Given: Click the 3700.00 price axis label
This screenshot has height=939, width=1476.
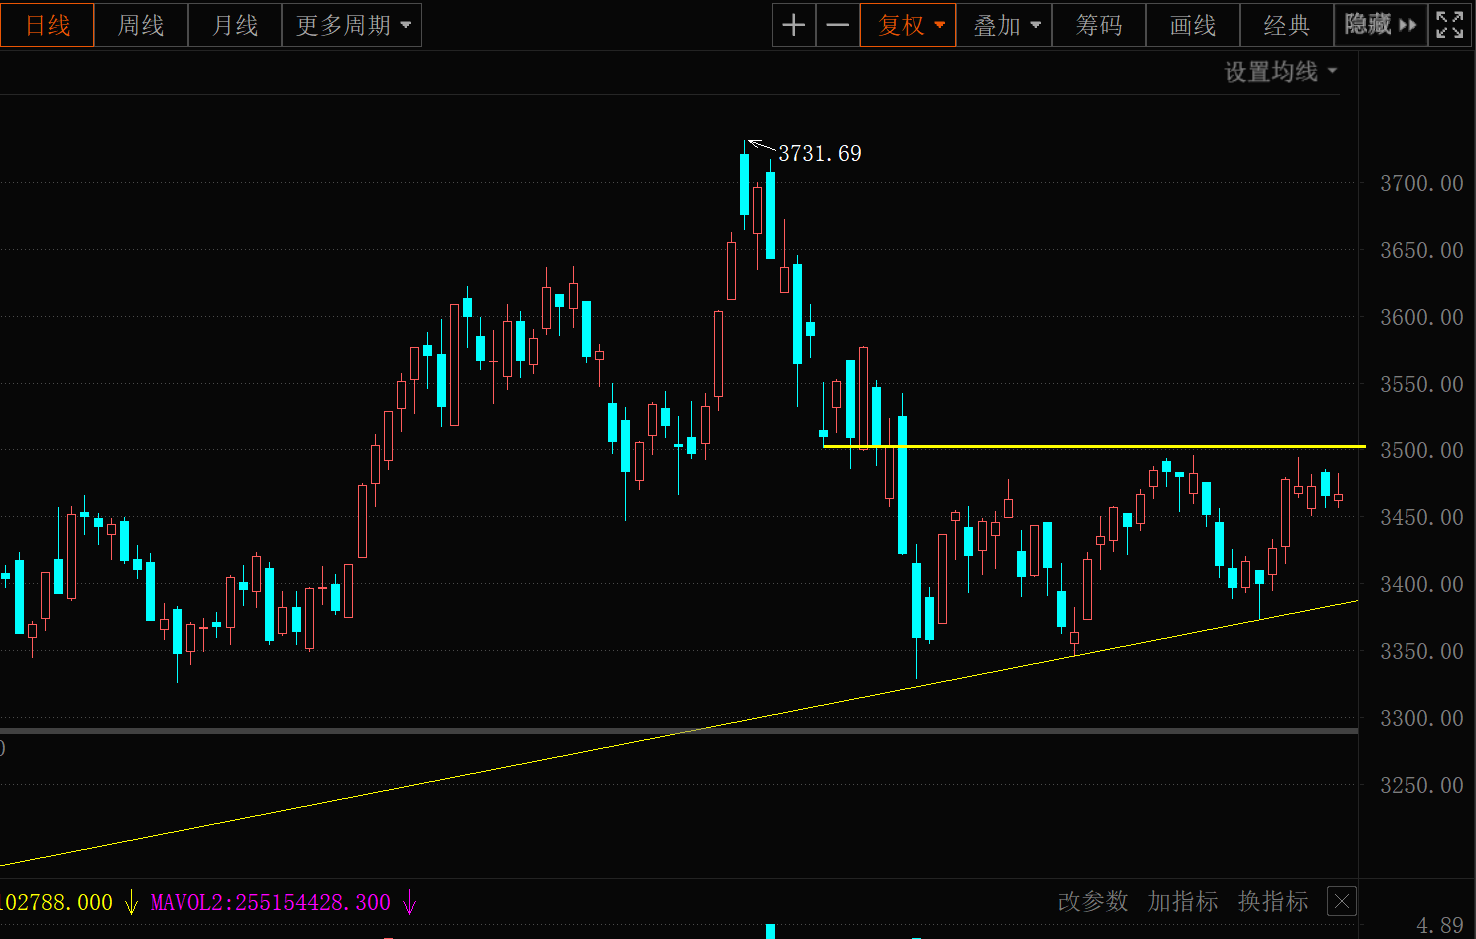Looking at the screenshot, I should [x=1421, y=184].
